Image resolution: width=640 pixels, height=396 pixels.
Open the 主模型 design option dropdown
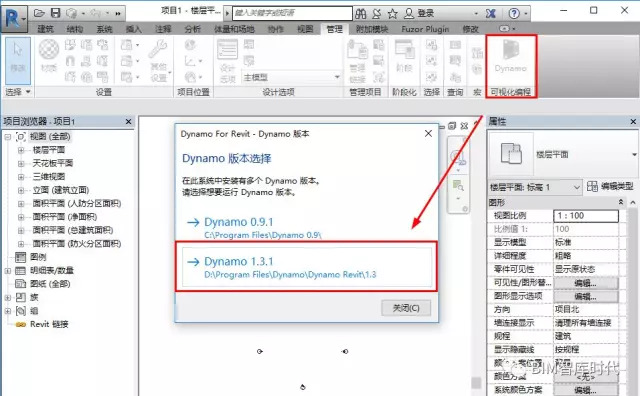[x=291, y=77]
